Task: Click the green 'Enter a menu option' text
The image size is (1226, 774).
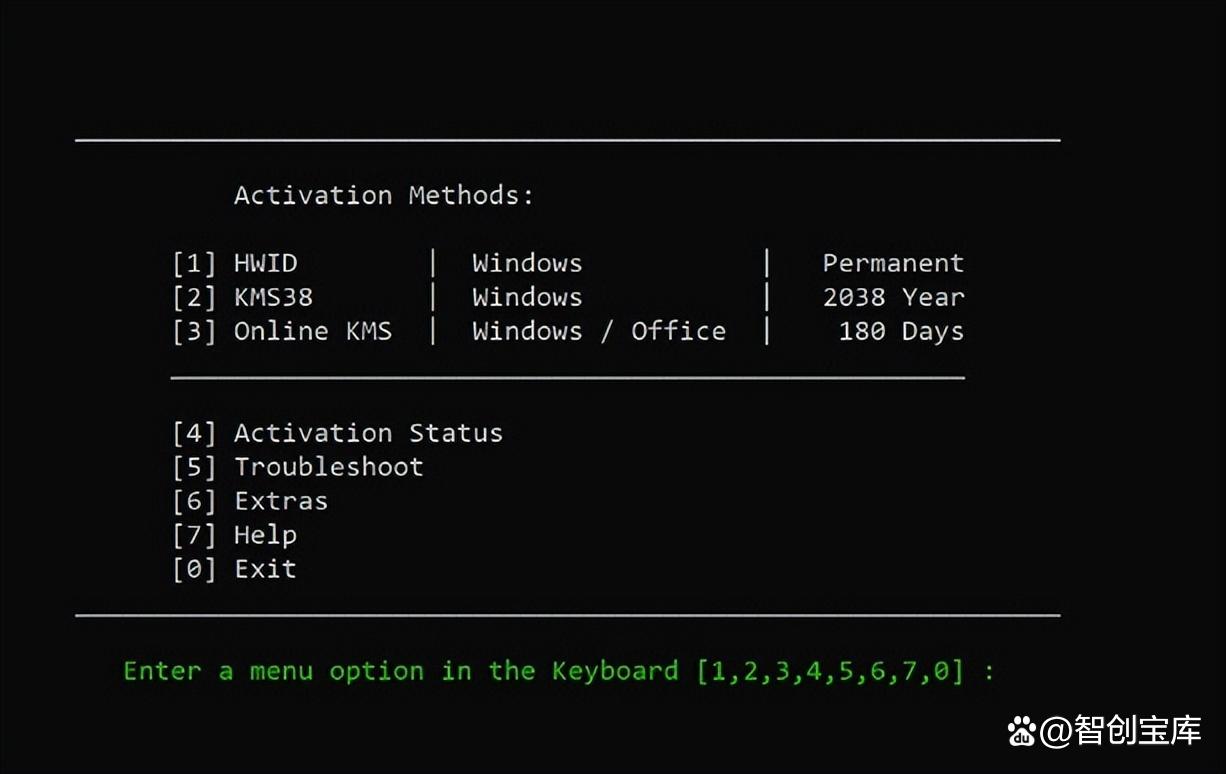Action: pos(400,671)
